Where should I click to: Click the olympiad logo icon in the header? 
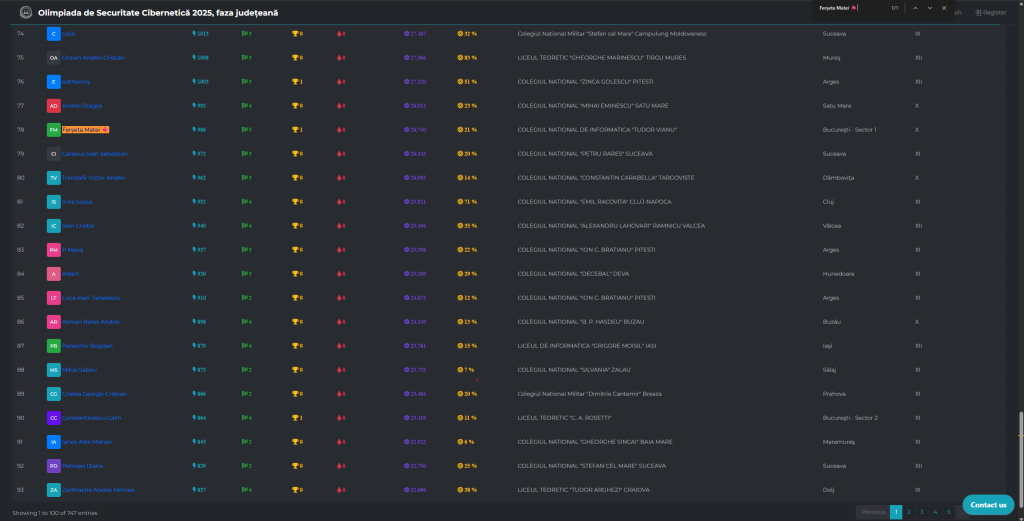[26, 12]
